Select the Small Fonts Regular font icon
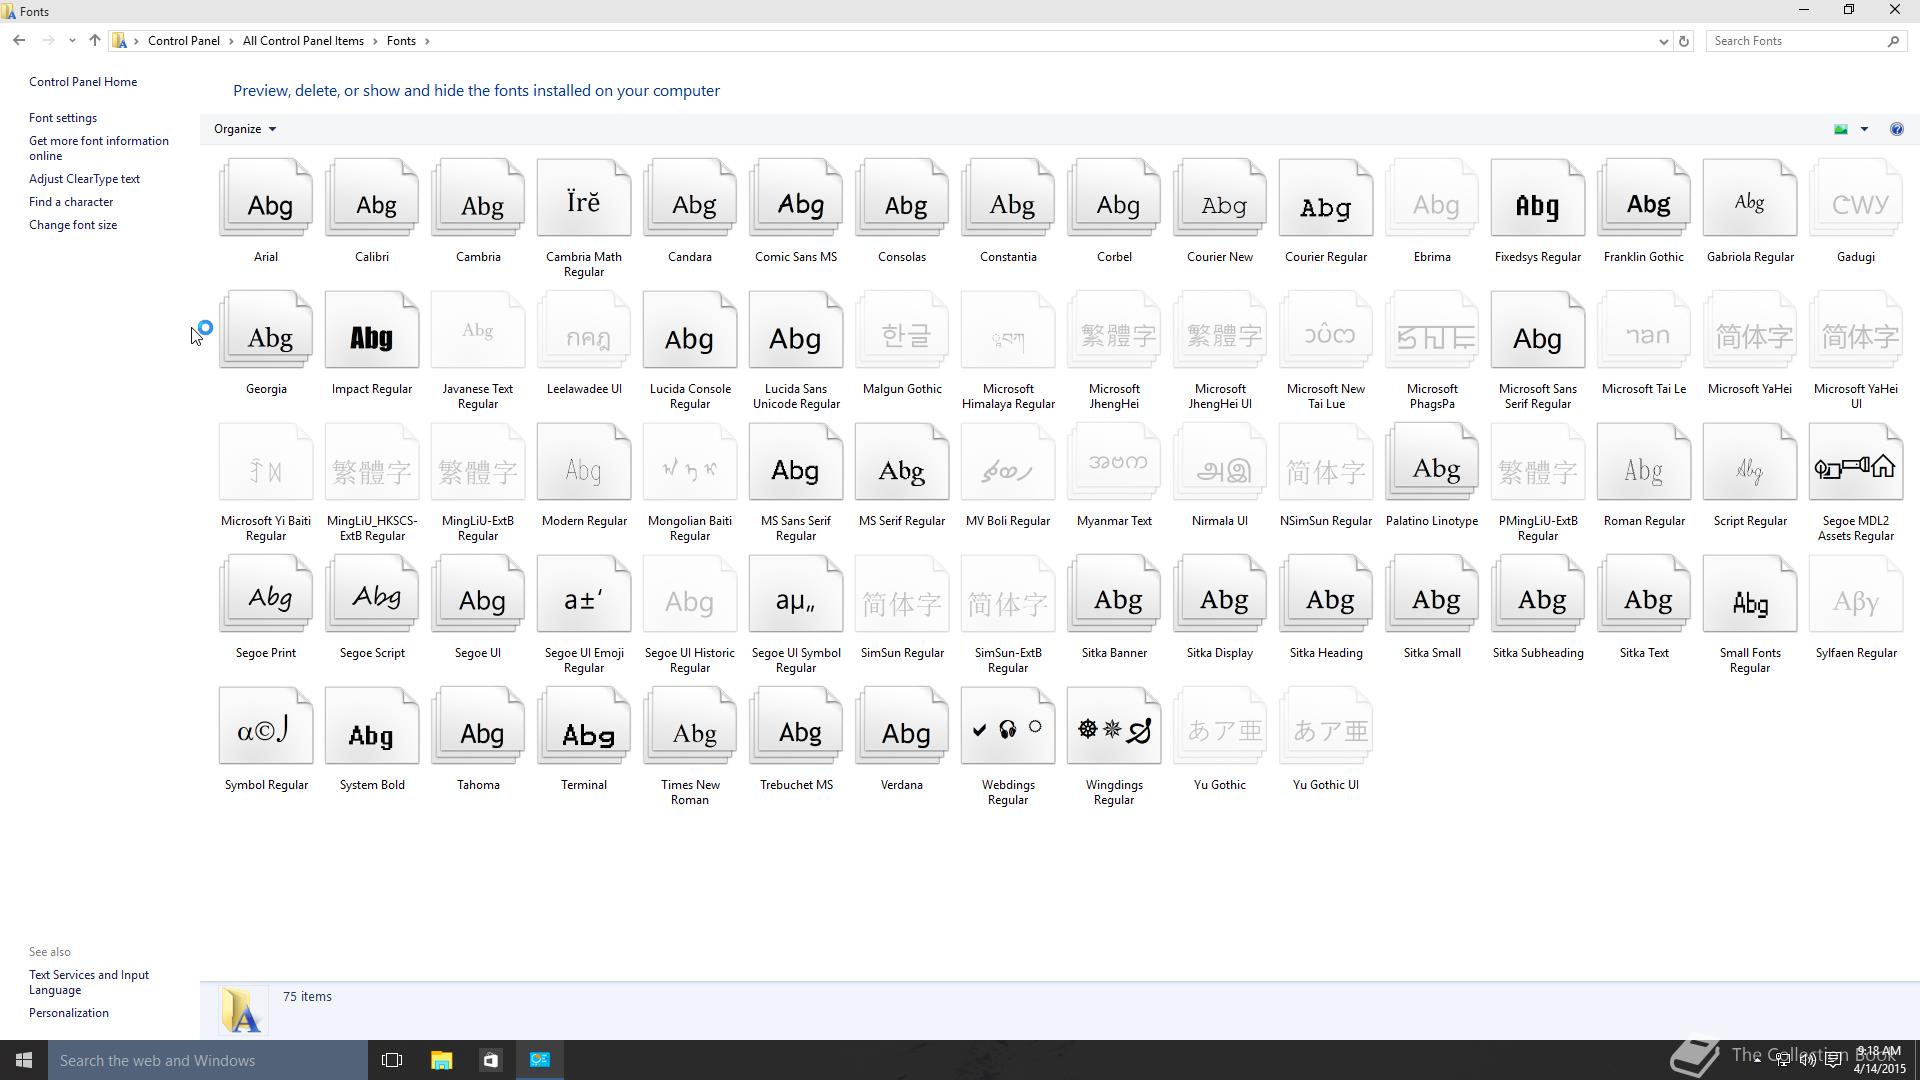1920x1080 pixels. (x=1749, y=594)
